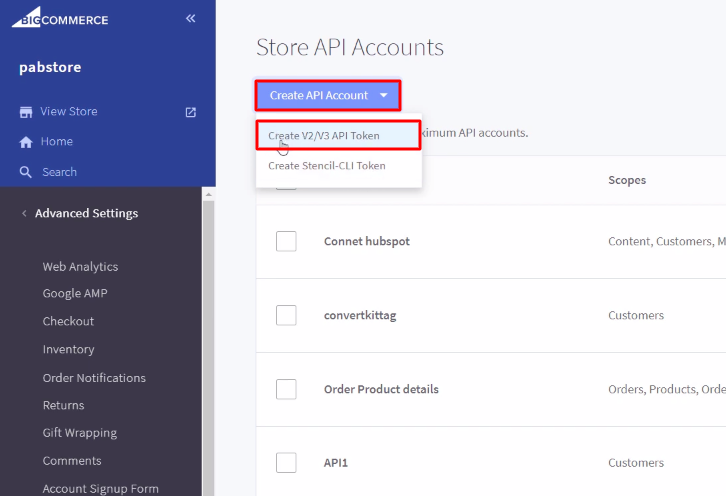Go back using Advanced Settings chevron

pyautogui.click(x=24, y=213)
